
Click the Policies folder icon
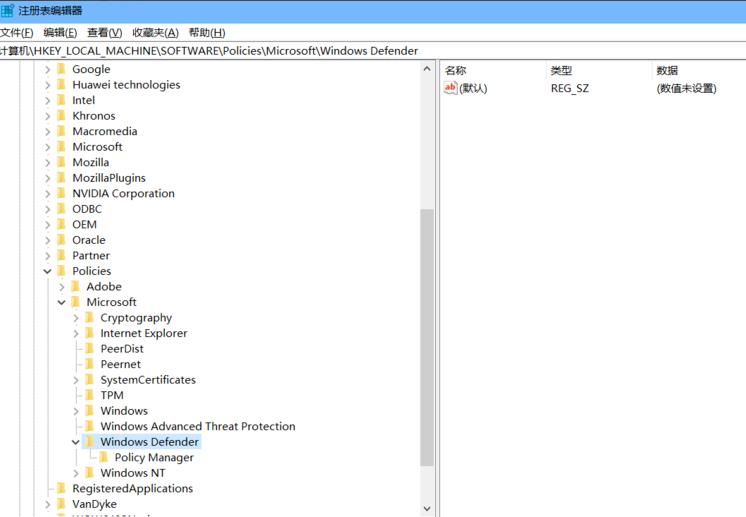(x=61, y=271)
